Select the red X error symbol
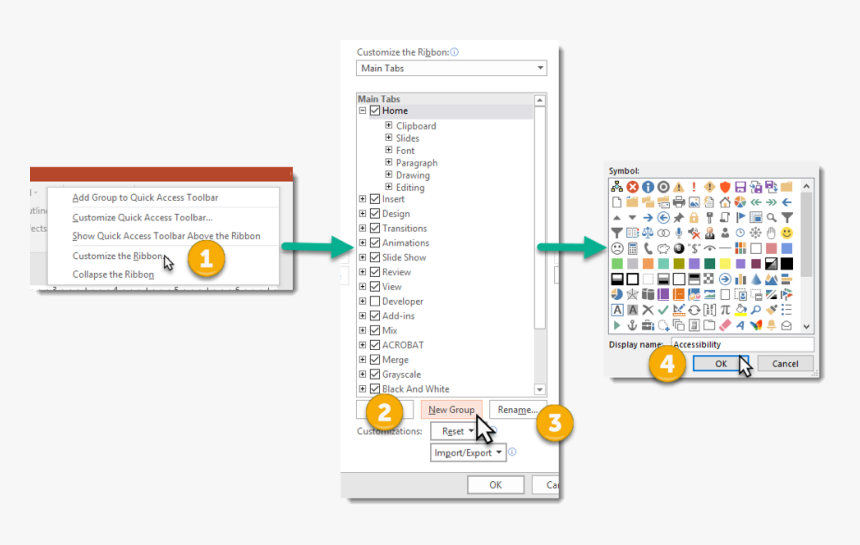 tap(632, 187)
